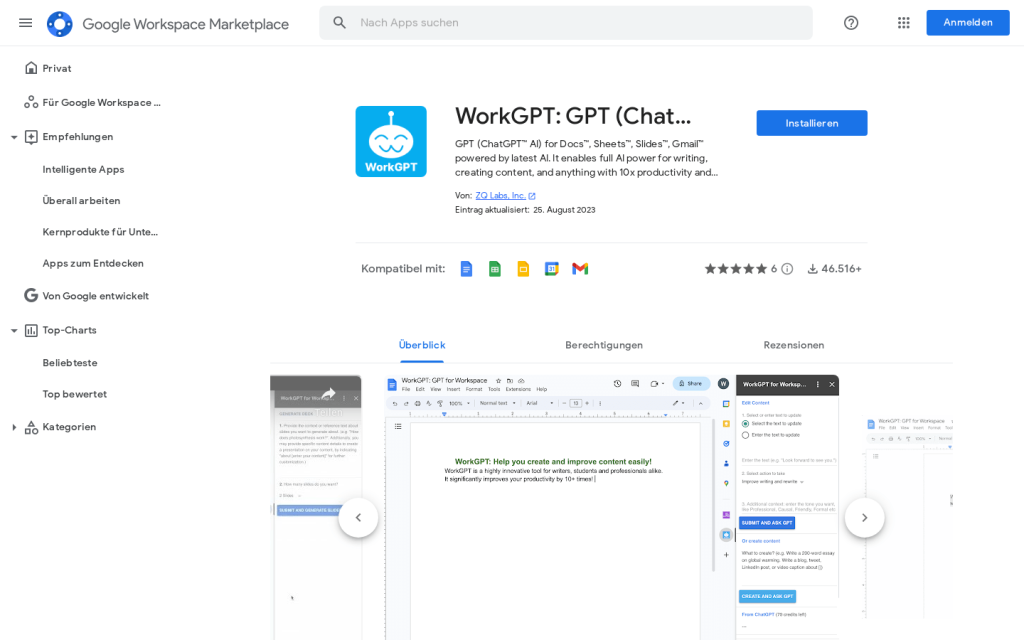Click the Google Docs compatibility icon
The width and height of the screenshot is (1024, 640).
(466, 269)
